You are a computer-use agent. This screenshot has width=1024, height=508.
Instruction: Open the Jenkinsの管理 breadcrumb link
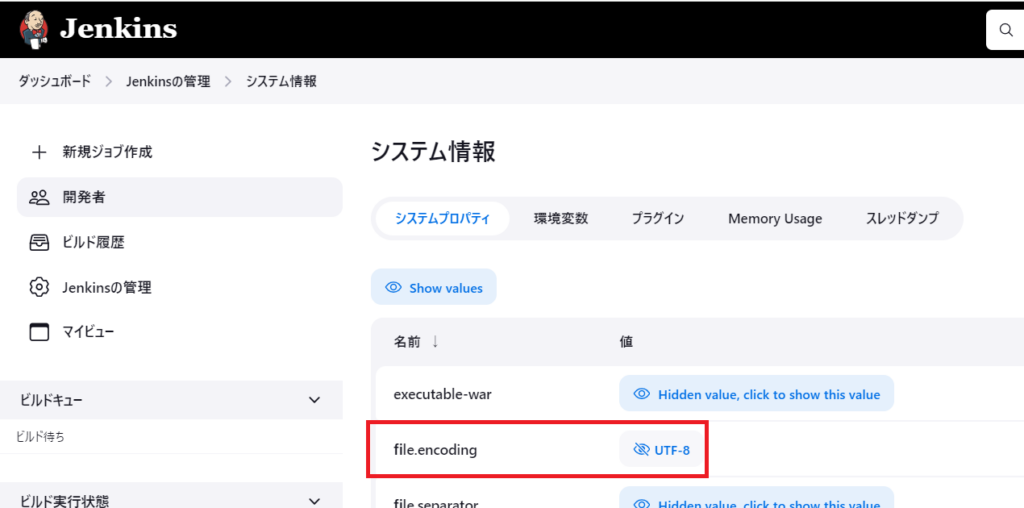pos(168,82)
